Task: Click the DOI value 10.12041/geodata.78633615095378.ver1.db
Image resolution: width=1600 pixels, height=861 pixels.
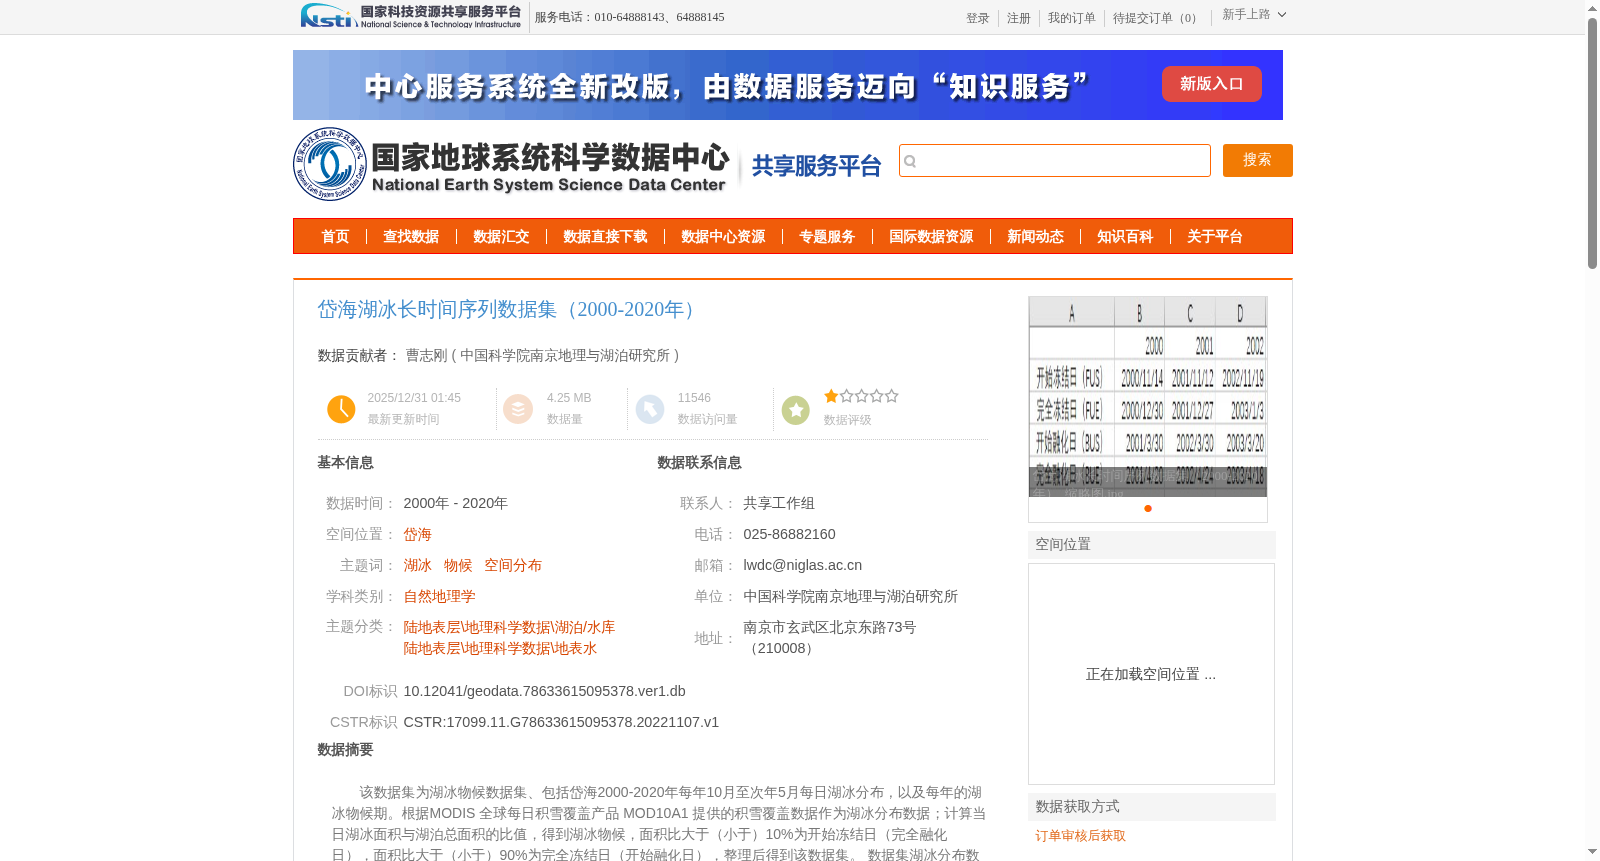Action: (x=545, y=691)
